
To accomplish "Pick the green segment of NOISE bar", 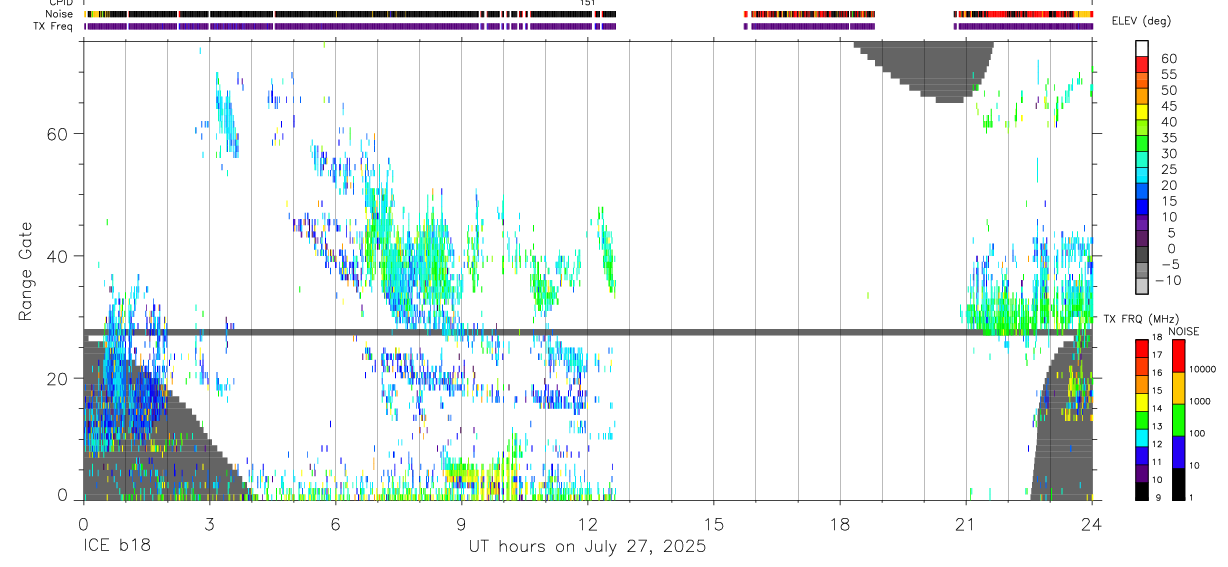I will 1179,420.
